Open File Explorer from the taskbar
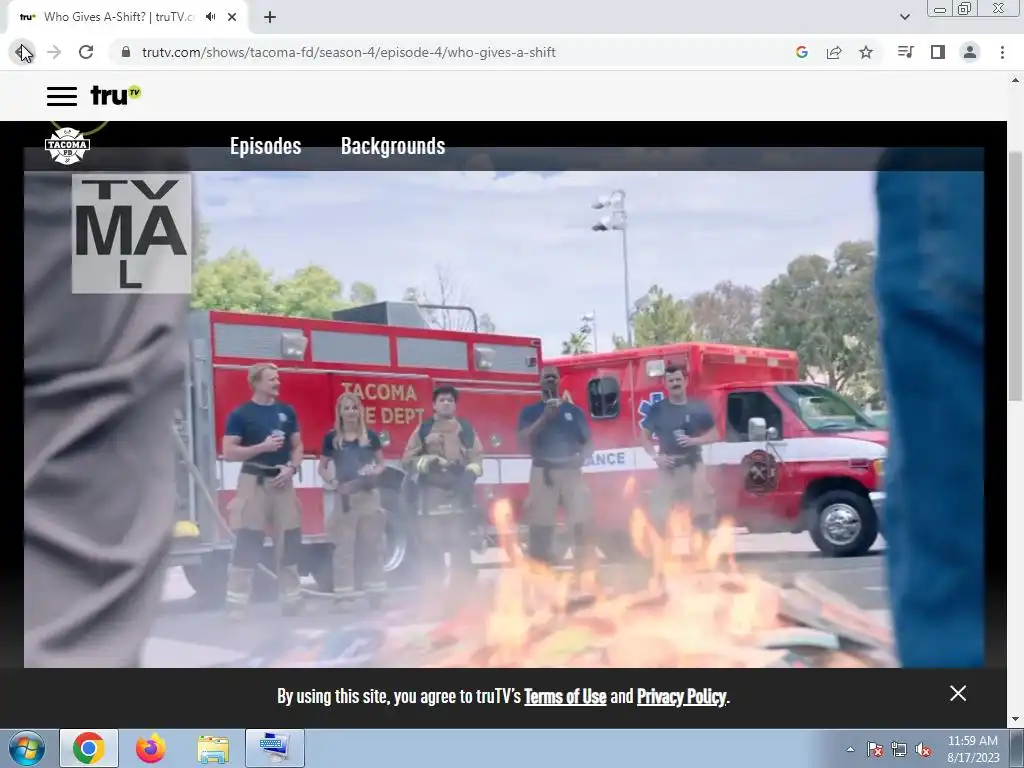1024x768 pixels. (213, 748)
